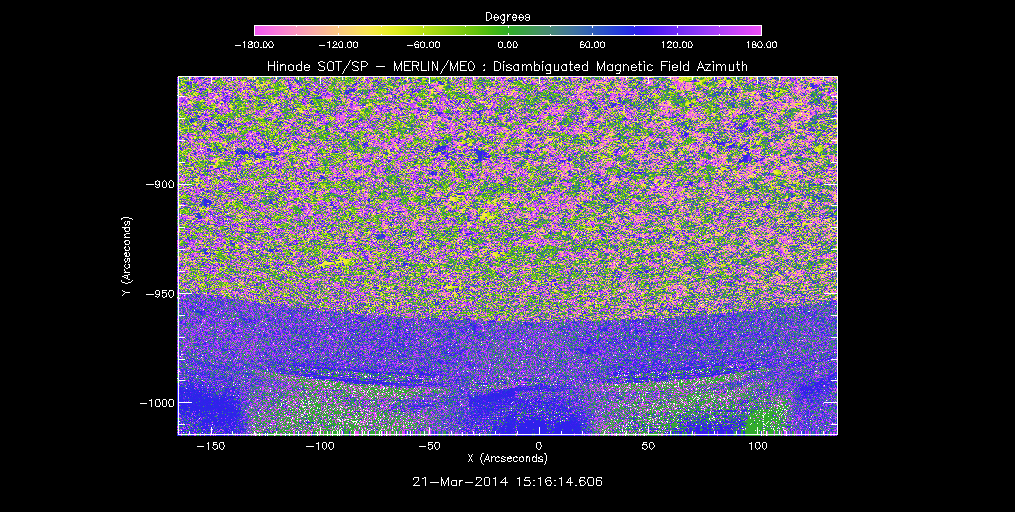
Task: Click the -950 tick on the Y axis
Action: click(x=158, y=294)
